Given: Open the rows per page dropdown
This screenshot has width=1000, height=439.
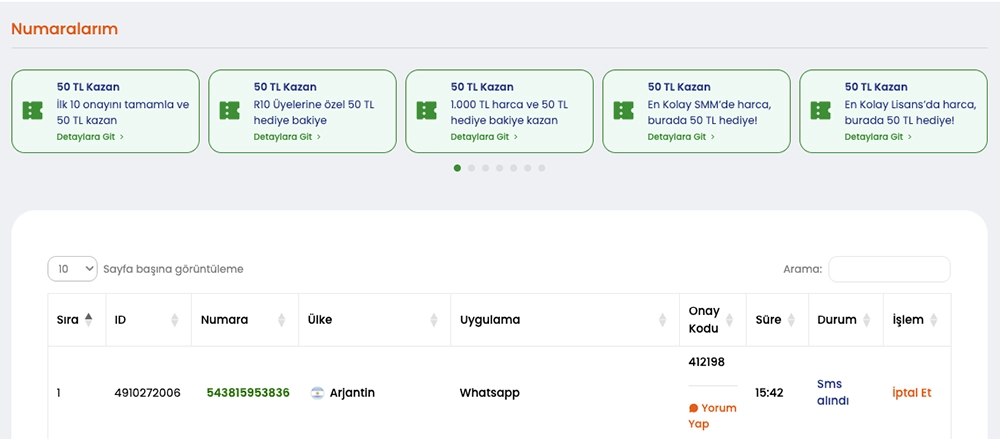Looking at the screenshot, I should [x=73, y=269].
